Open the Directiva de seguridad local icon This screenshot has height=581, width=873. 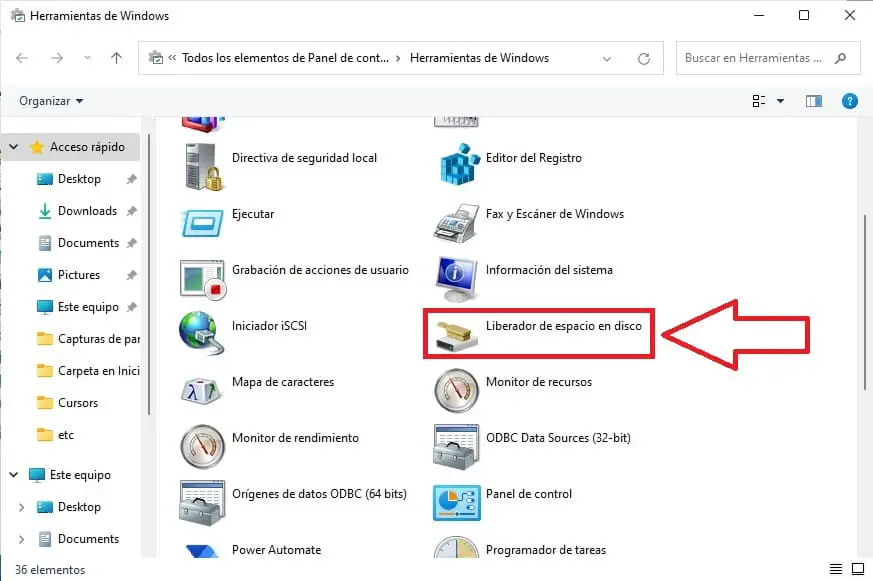point(203,166)
